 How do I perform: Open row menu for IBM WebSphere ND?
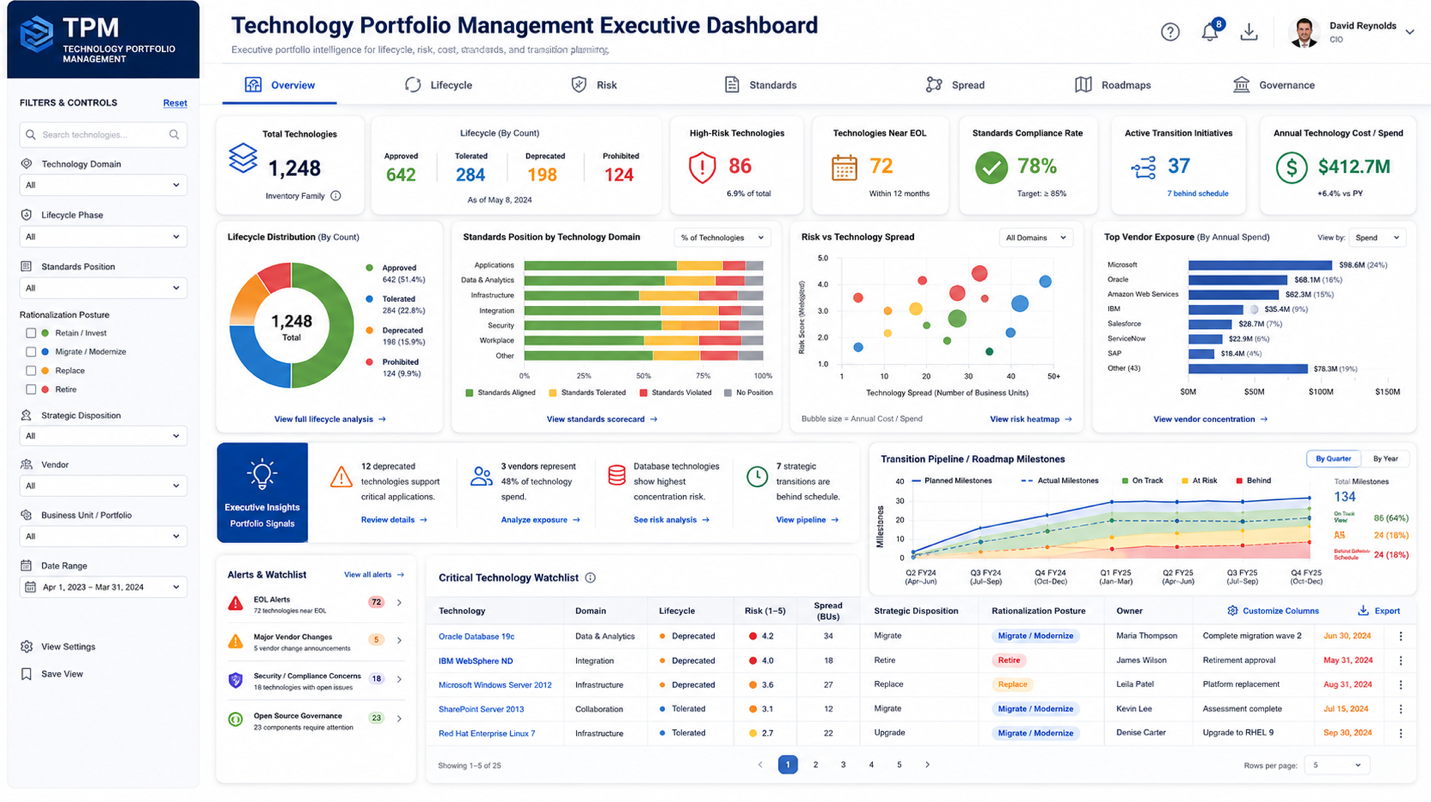[x=1400, y=660]
